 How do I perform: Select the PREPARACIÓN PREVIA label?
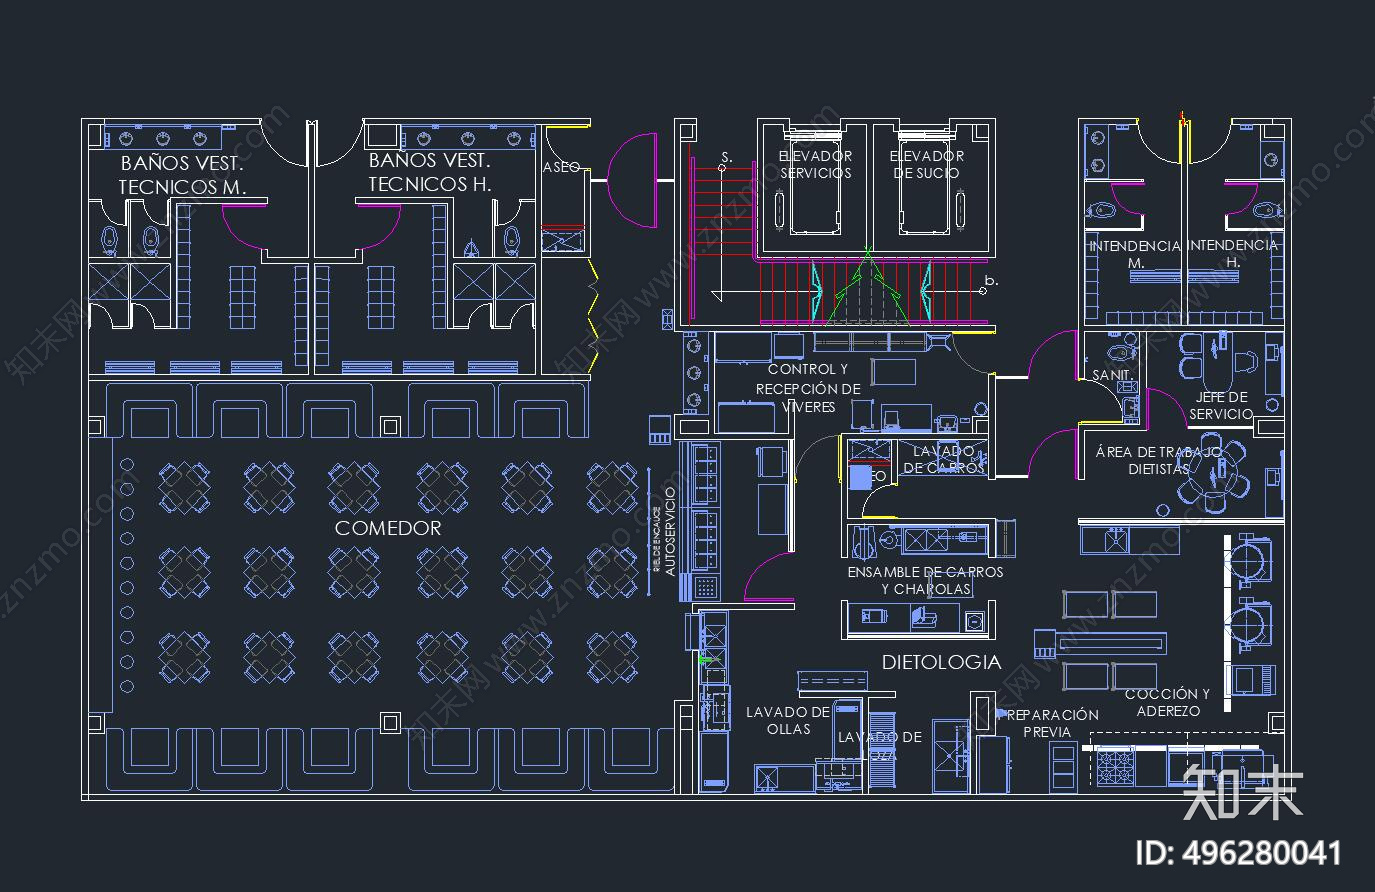(x=1047, y=723)
